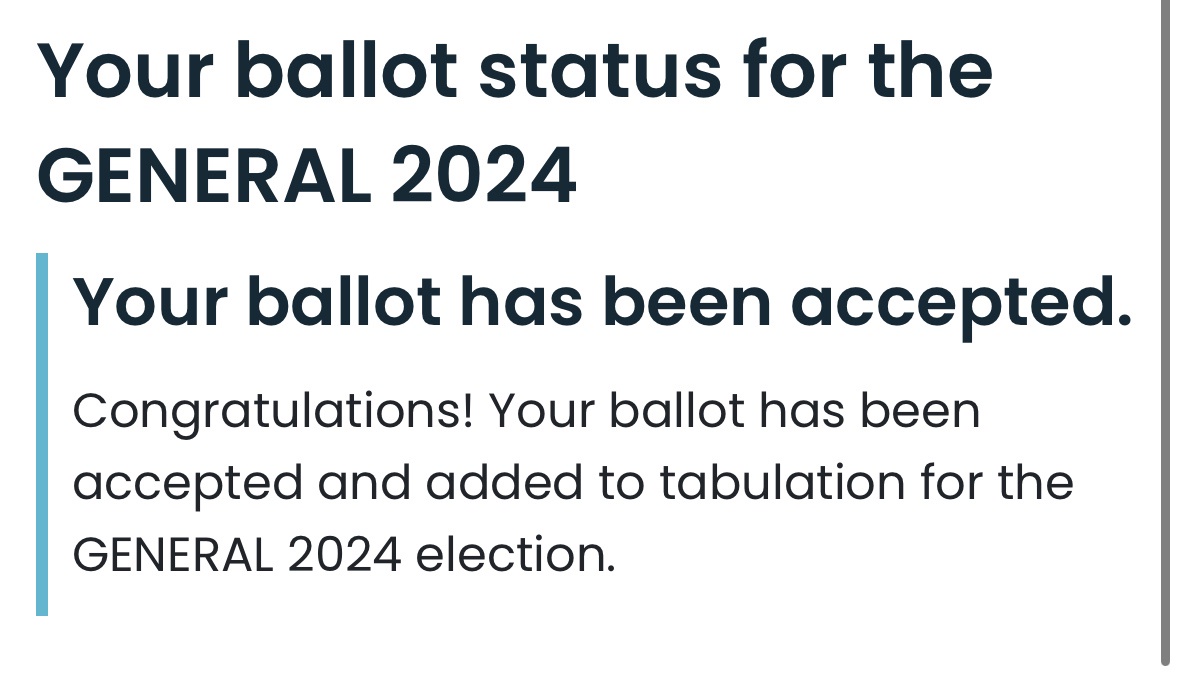Click "2024" in the large main heading
1179x692 pixels.
pyautogui.click(x=483, y=176)
